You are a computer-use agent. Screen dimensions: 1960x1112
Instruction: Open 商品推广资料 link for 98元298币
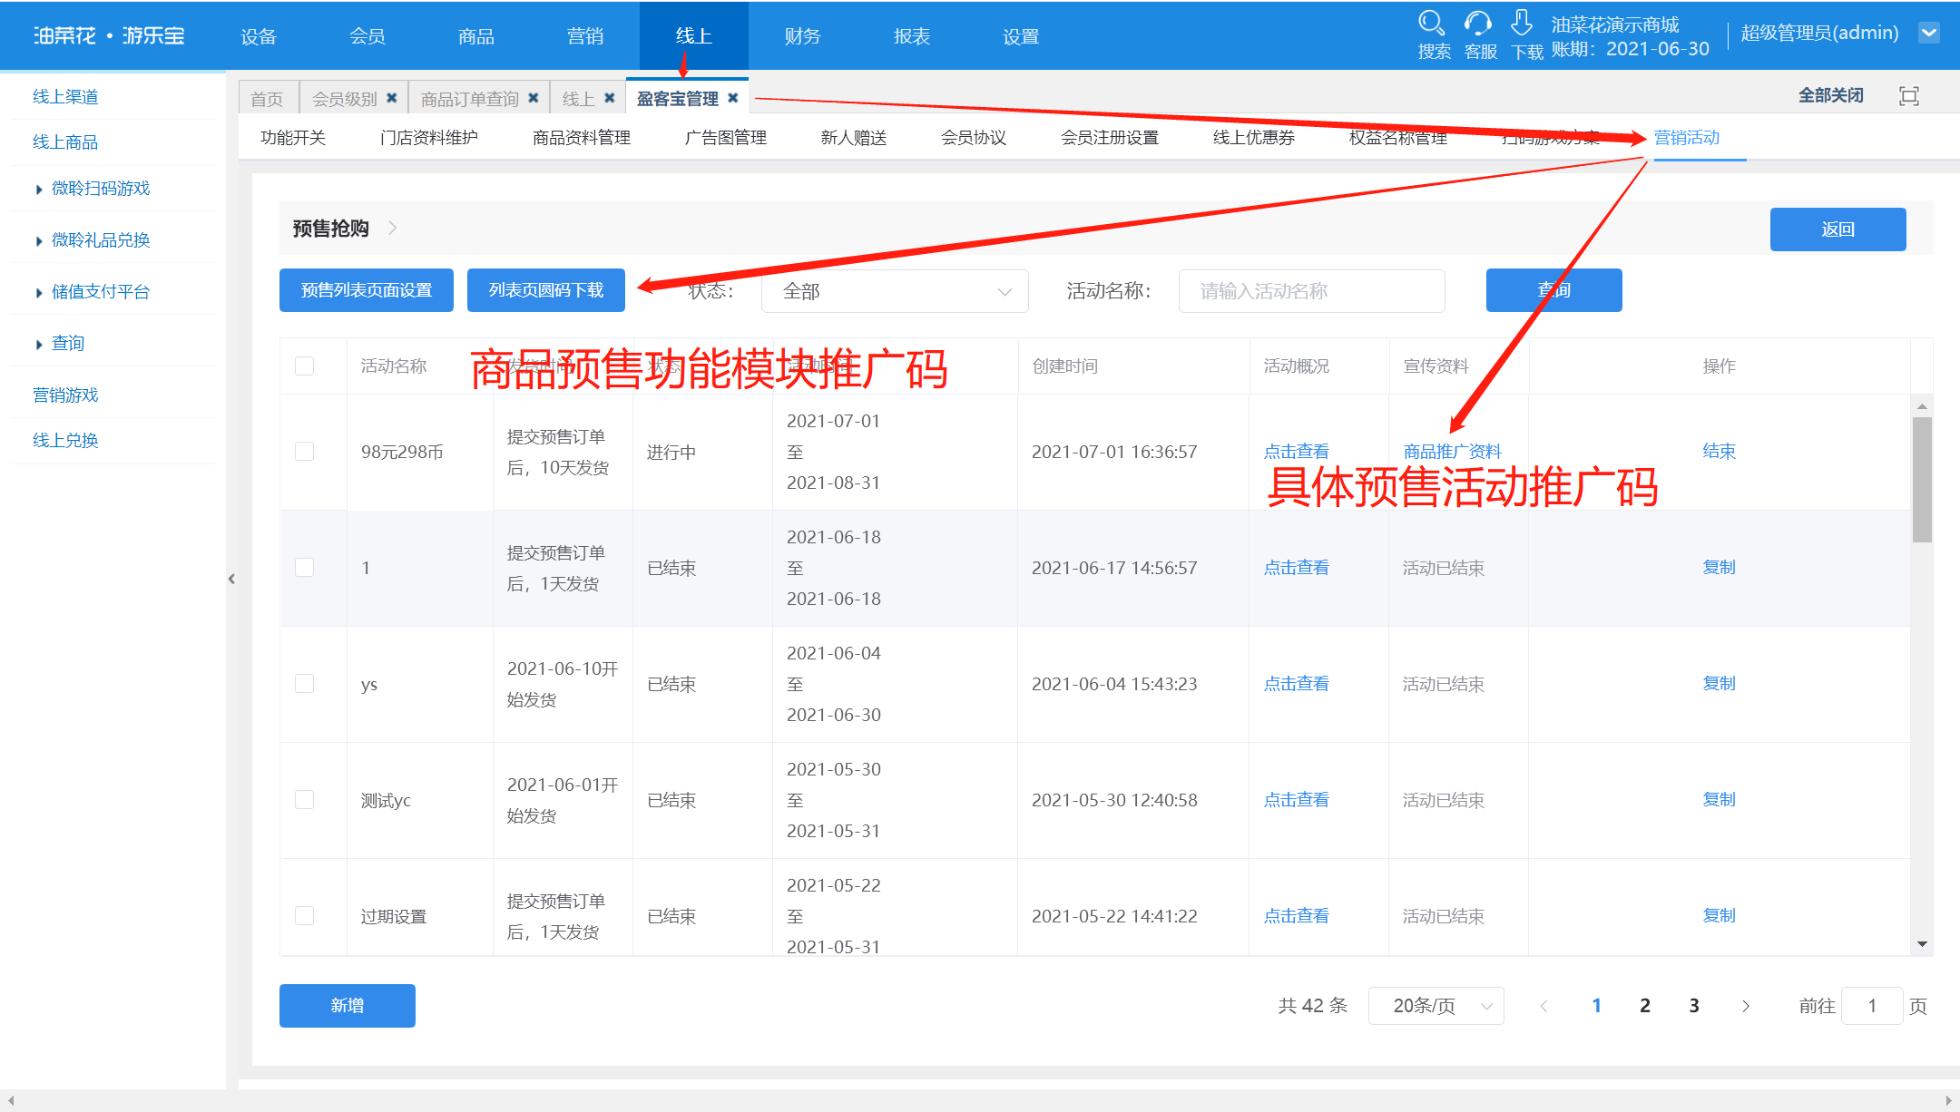[1452, 452]
